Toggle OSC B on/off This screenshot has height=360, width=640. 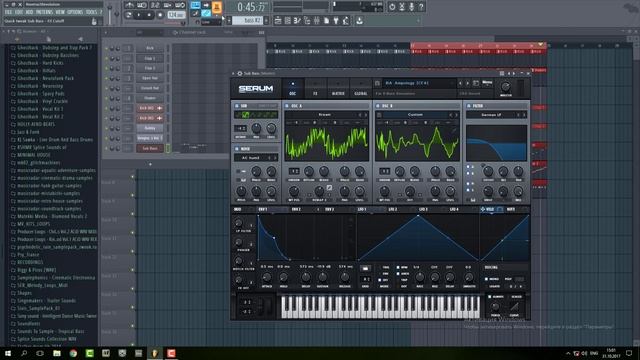378,106
